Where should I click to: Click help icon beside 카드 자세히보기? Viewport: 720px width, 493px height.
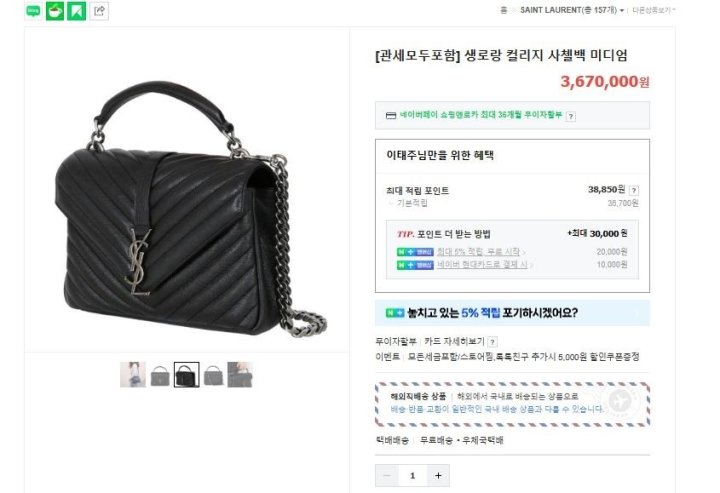[492, 342]
